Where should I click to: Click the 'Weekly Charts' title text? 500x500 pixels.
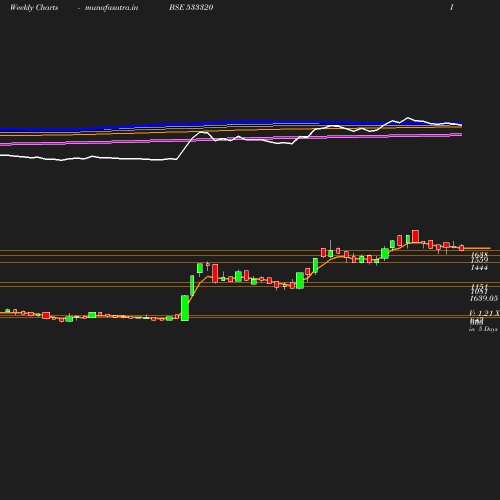click(34, 8)
